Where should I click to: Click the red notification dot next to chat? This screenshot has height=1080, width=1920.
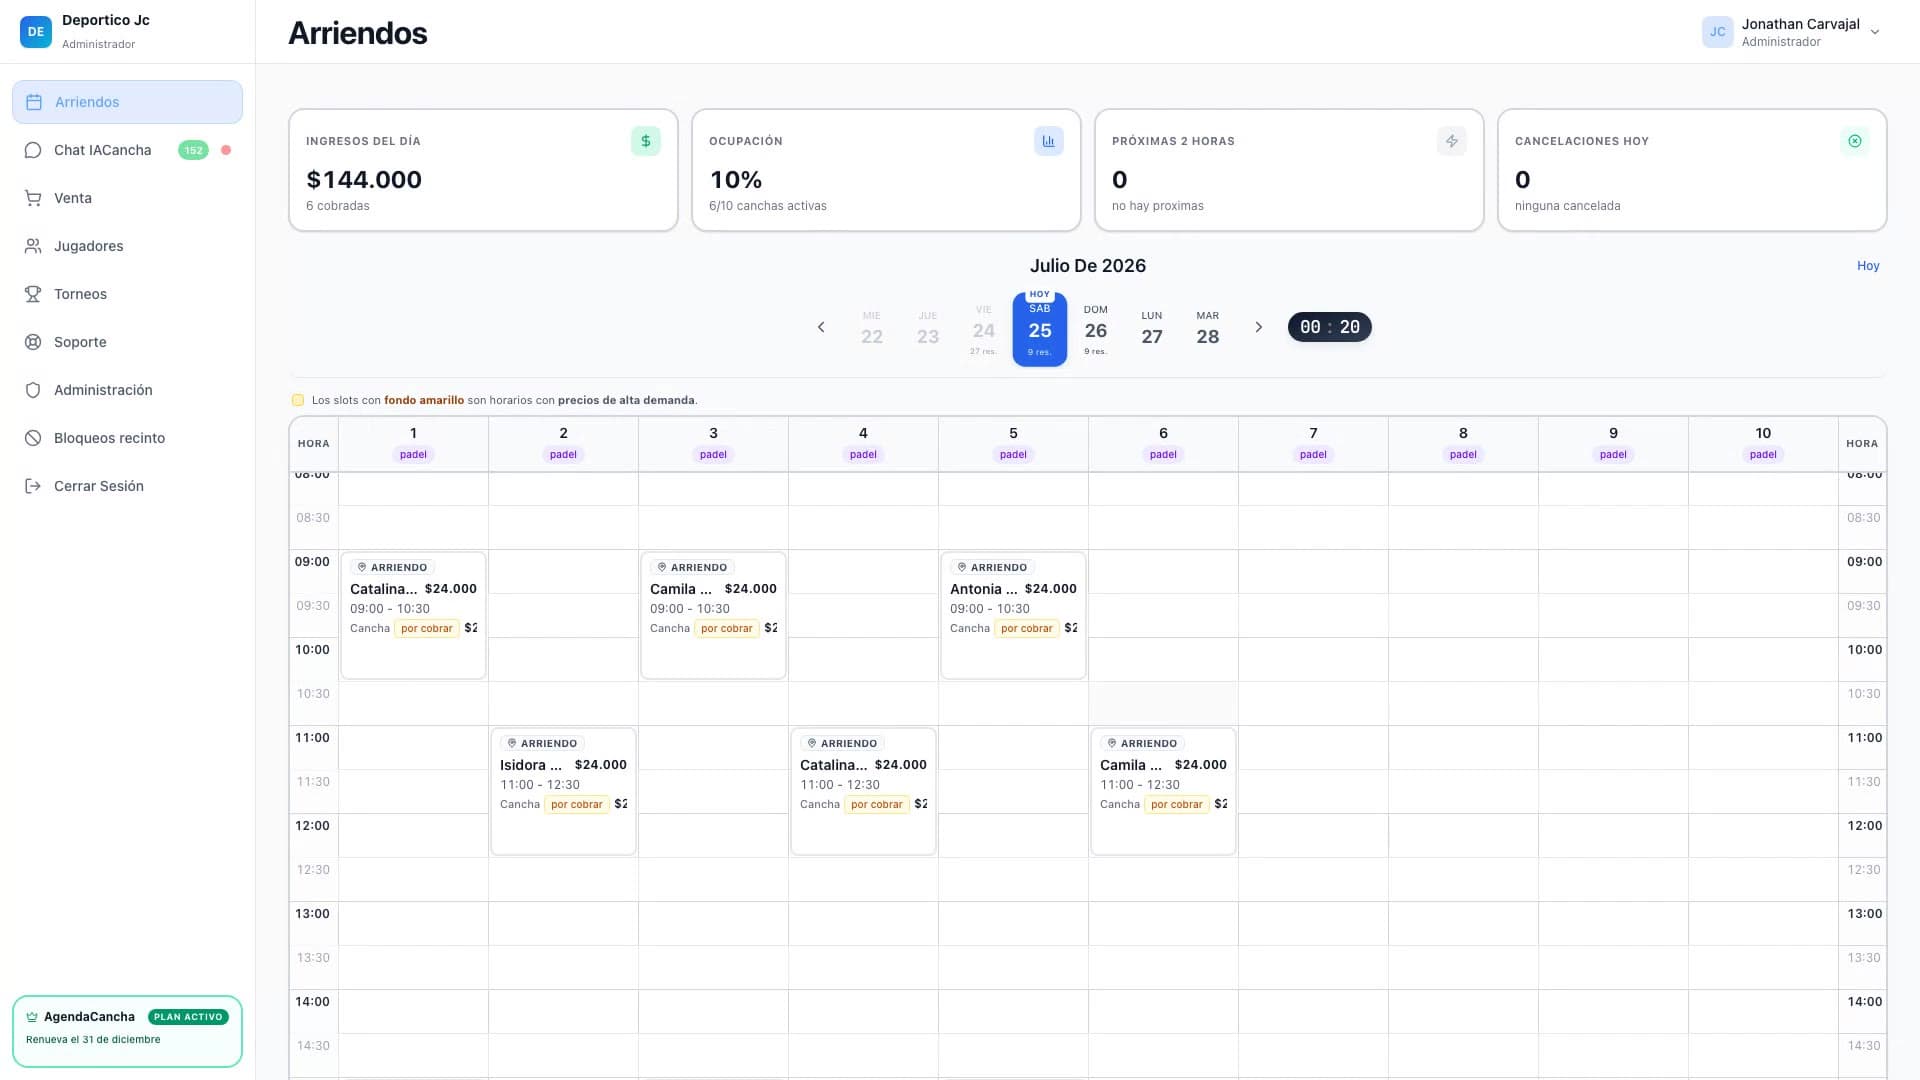pyautogui.click(x=226, y=150)
